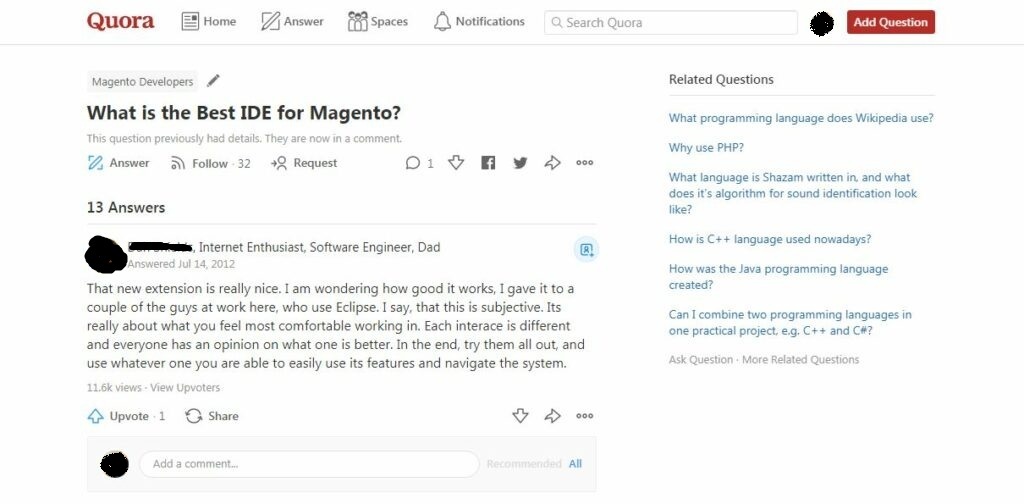
Task: Click the Add a comment box
Action: click(x=308, y=464)
